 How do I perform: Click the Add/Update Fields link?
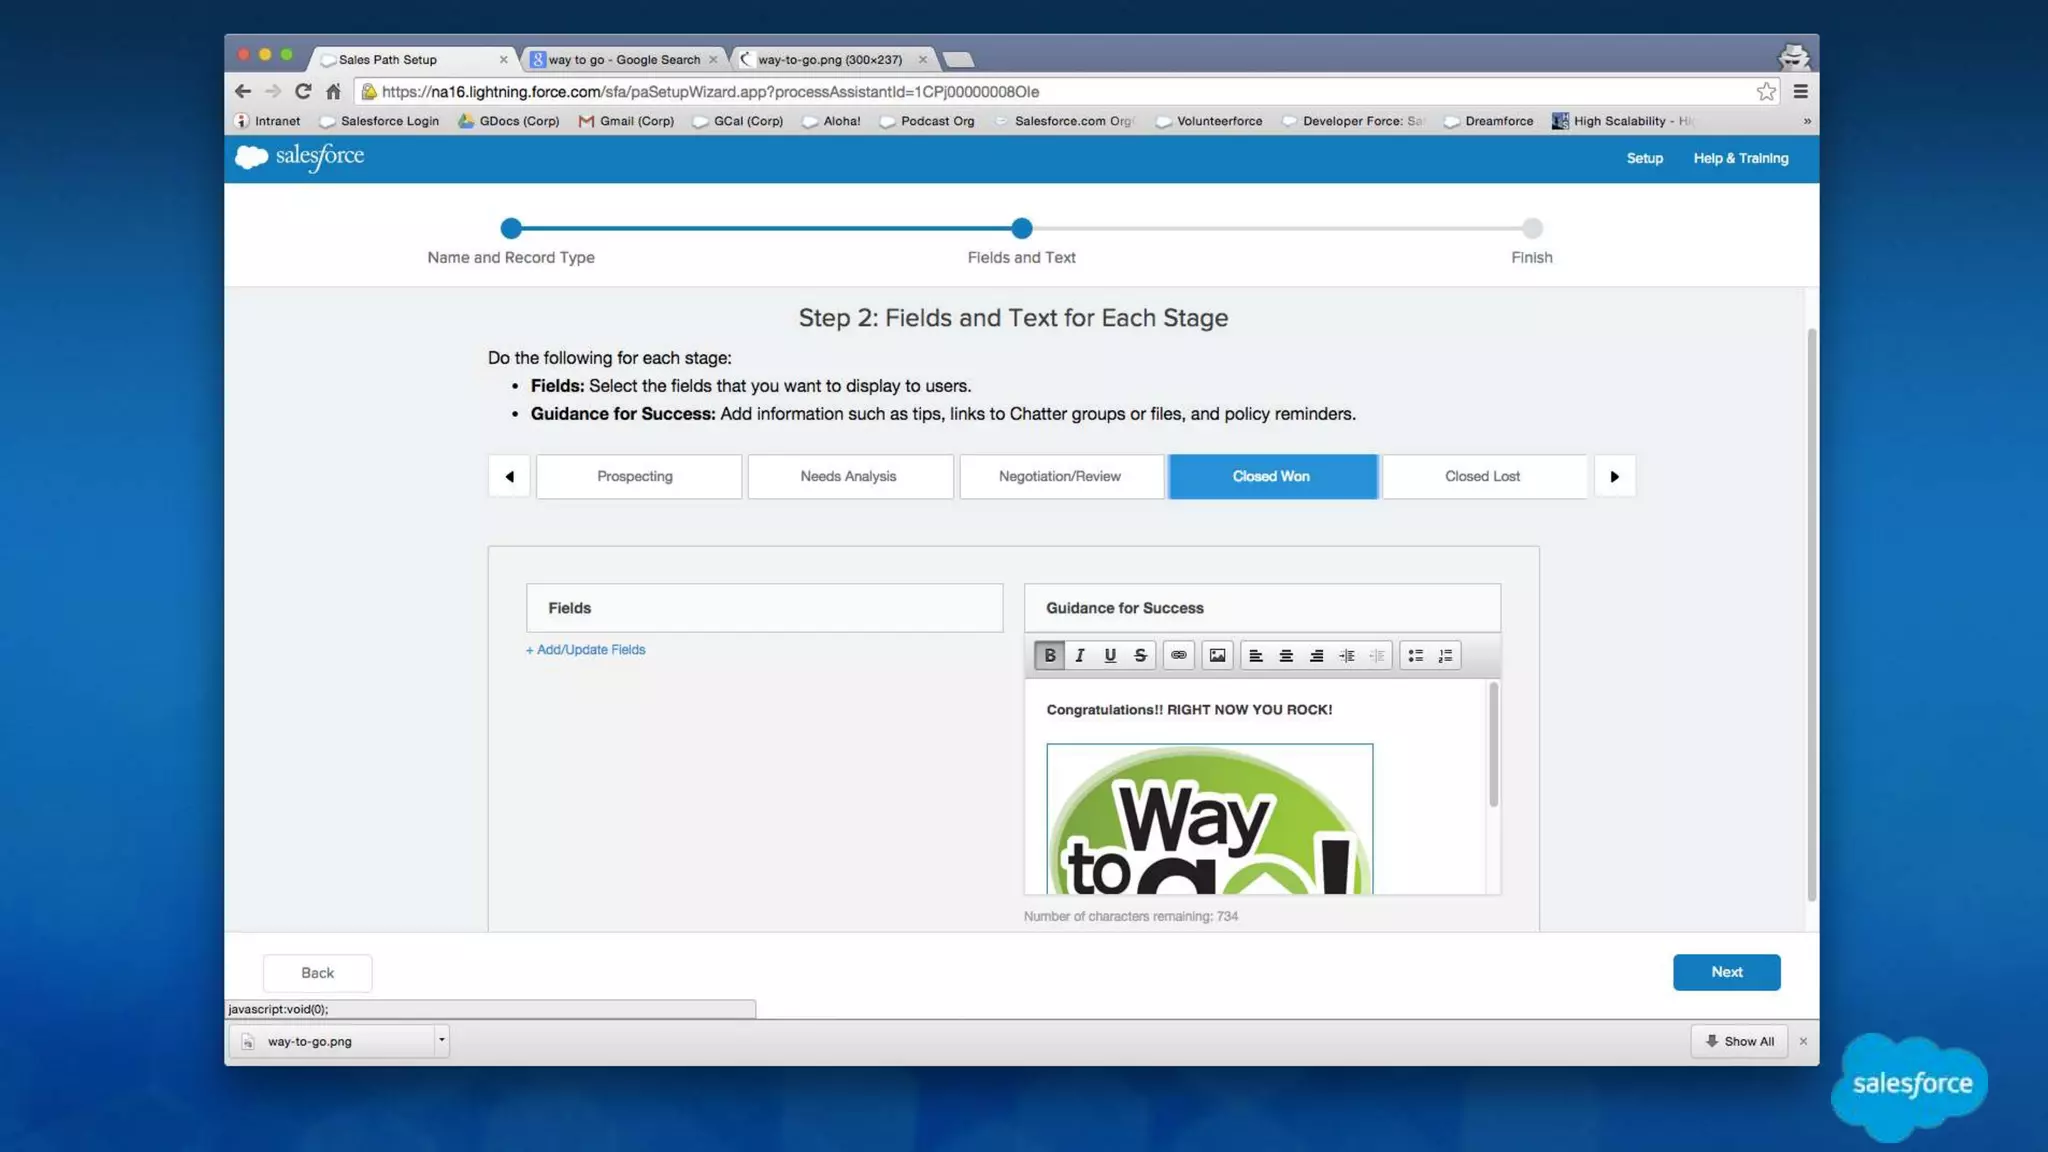pyautogui.click(x=586, y=650)
